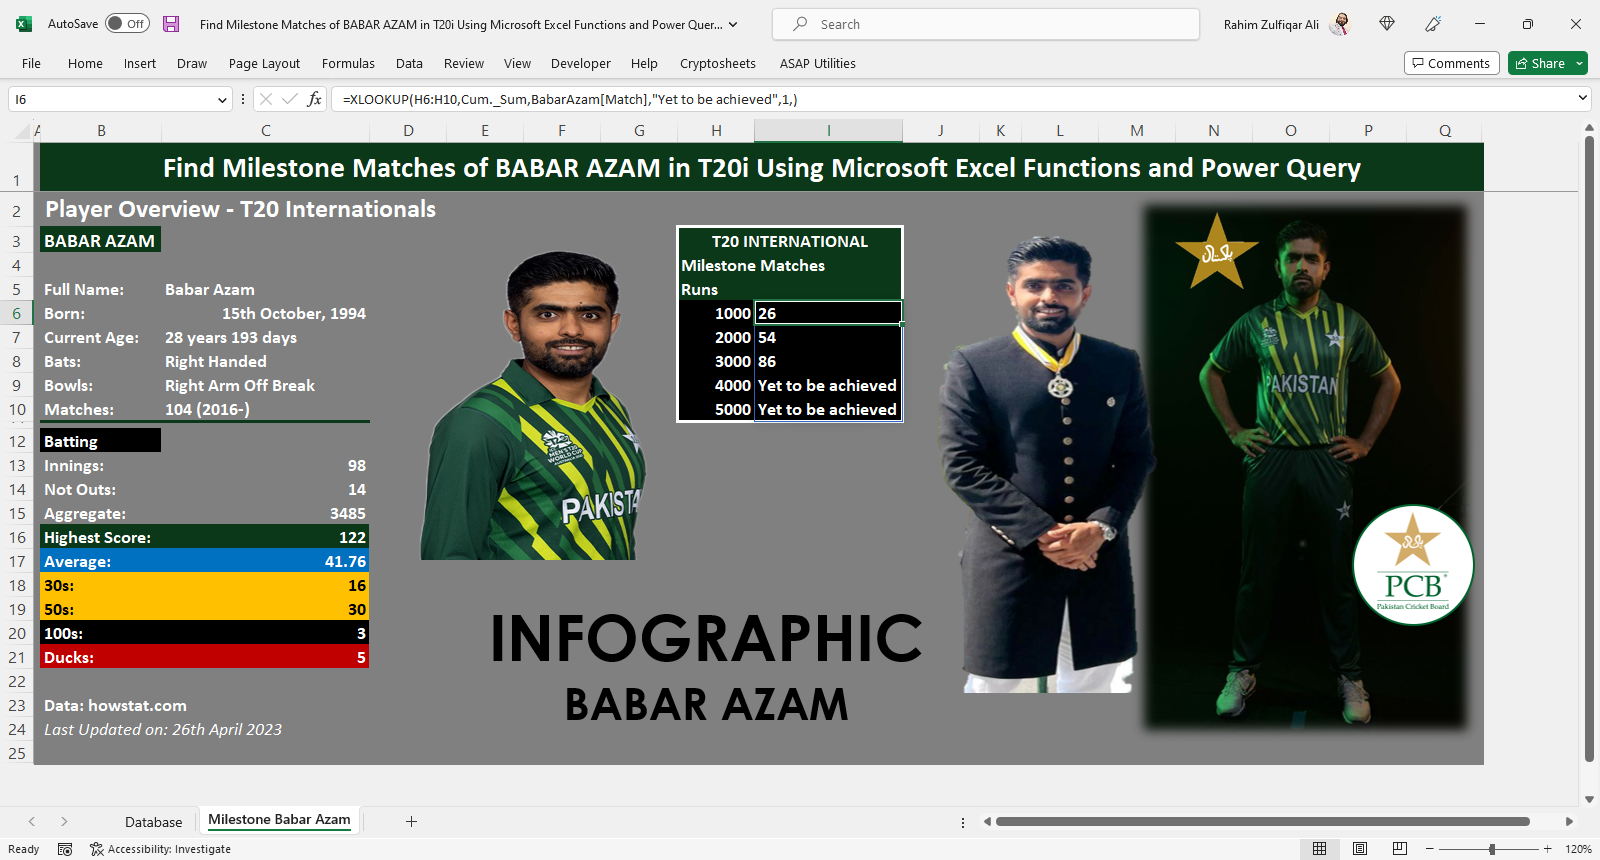Select column I header
The image size is (1600, 860).
tap(828, 130)
